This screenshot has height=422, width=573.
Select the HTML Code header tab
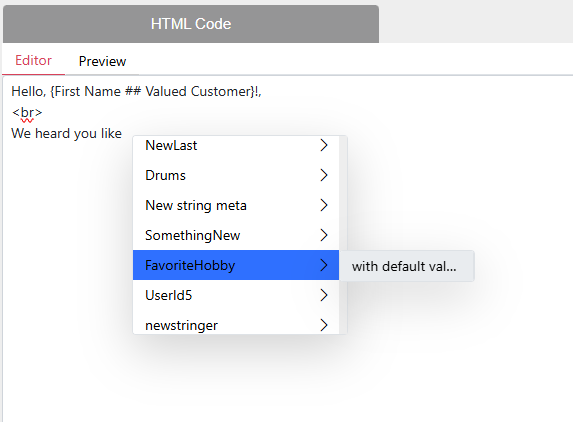point(191,24)
